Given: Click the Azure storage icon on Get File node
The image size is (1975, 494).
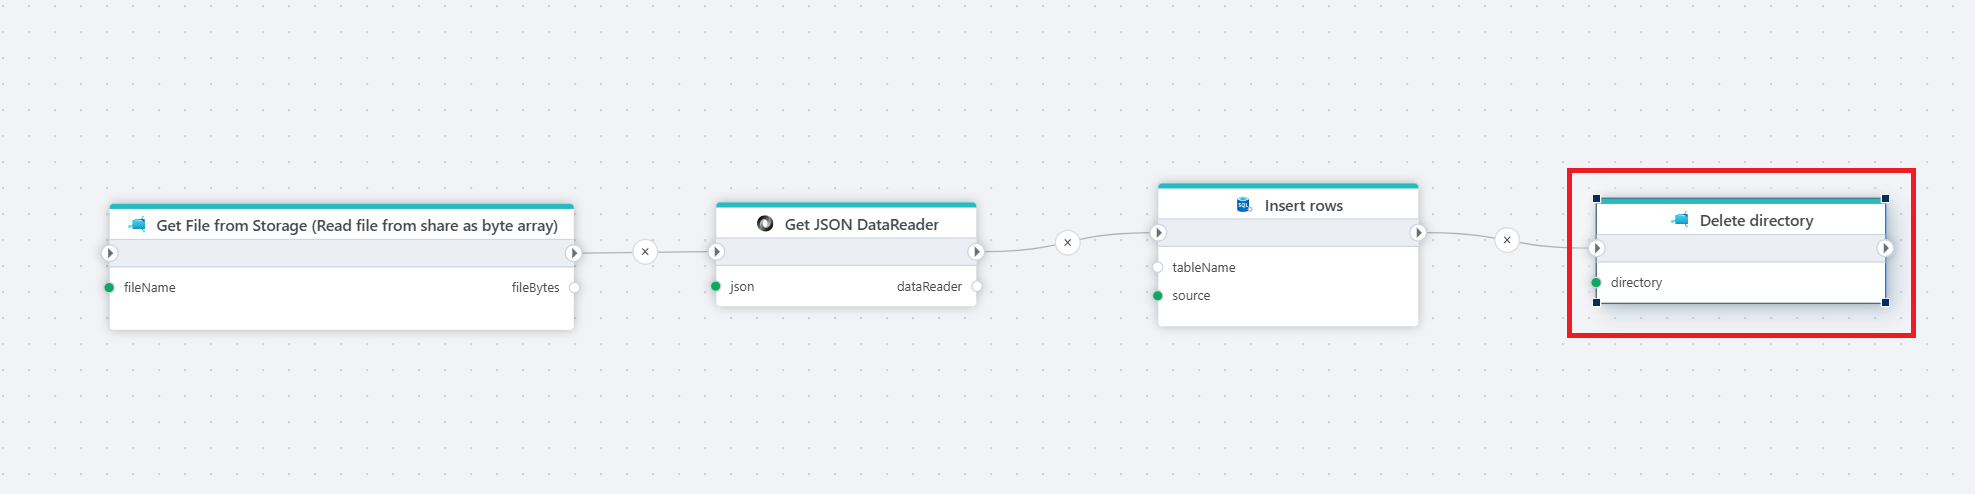Looking at the screenshot, I should 138,225.
